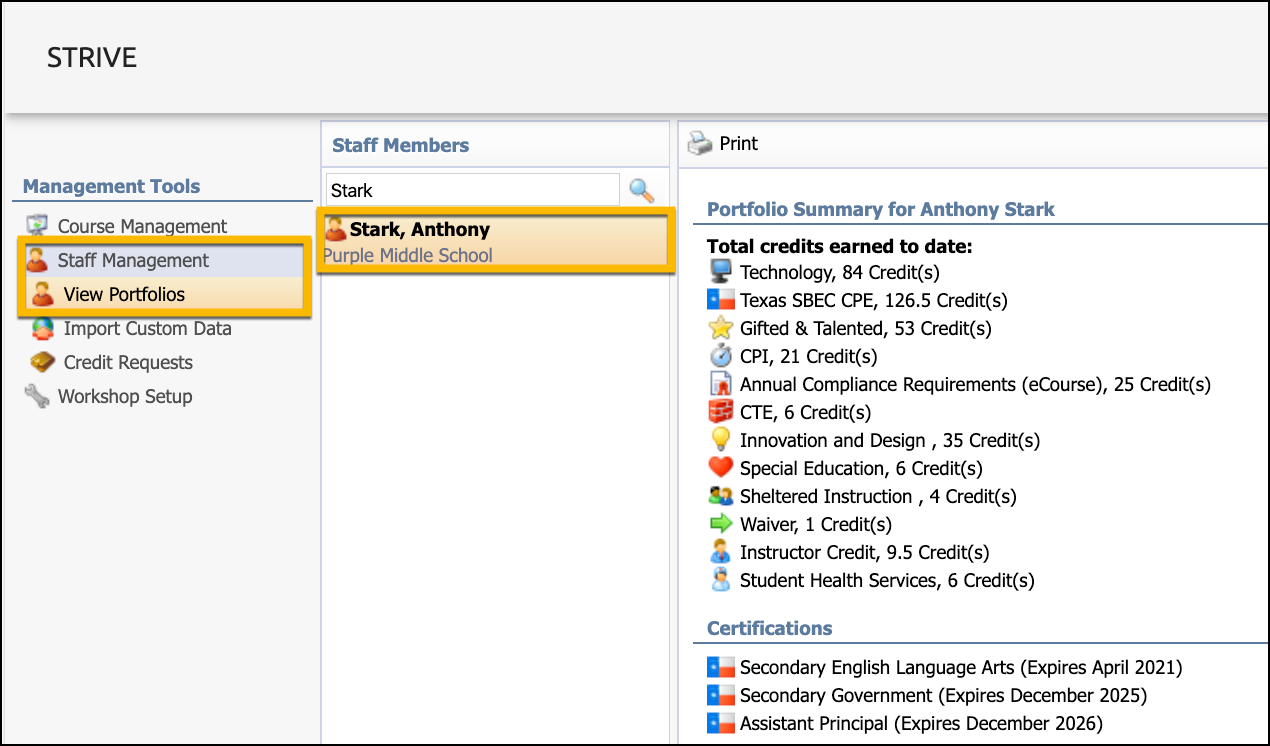
Task: Click inside the staff search field containing Stark
Action: point(473,190)
